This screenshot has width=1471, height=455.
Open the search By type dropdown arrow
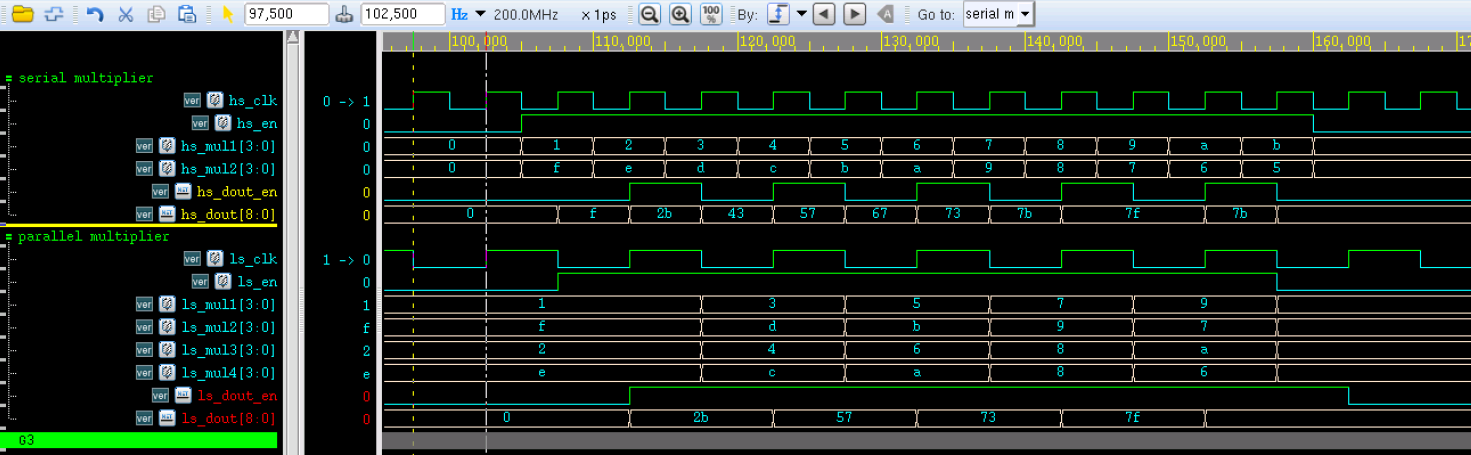coord(801,14)
